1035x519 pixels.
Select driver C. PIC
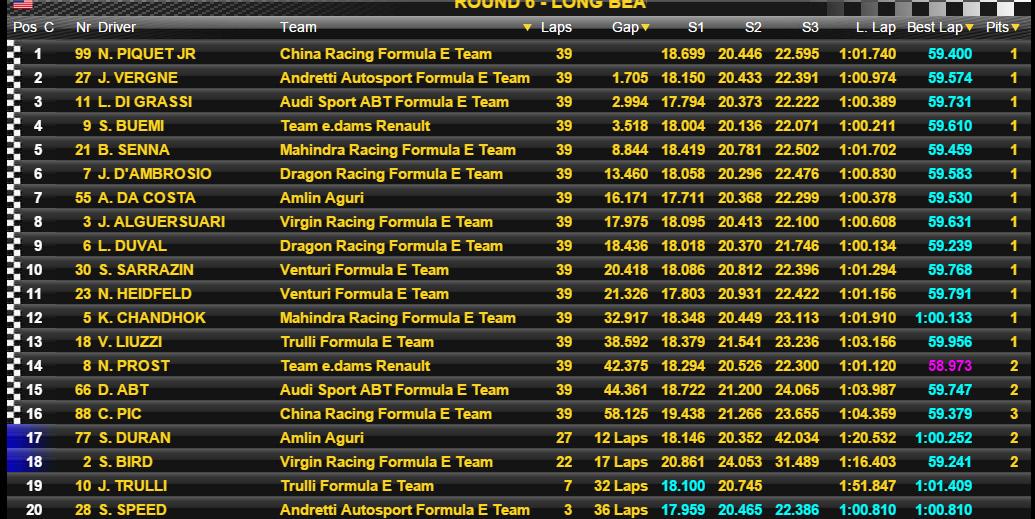[119, 414]
